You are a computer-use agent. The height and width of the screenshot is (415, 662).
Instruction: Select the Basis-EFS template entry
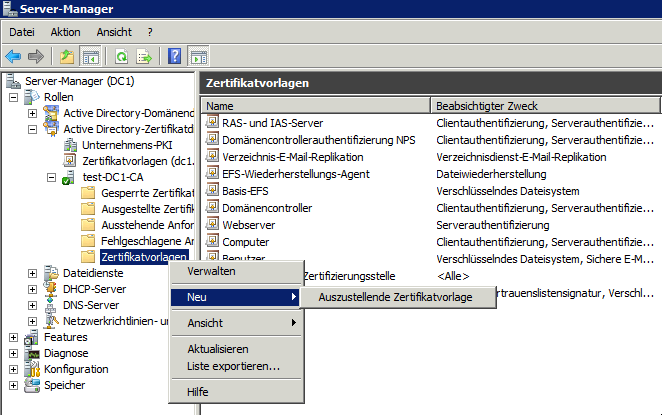pos(250,191)
